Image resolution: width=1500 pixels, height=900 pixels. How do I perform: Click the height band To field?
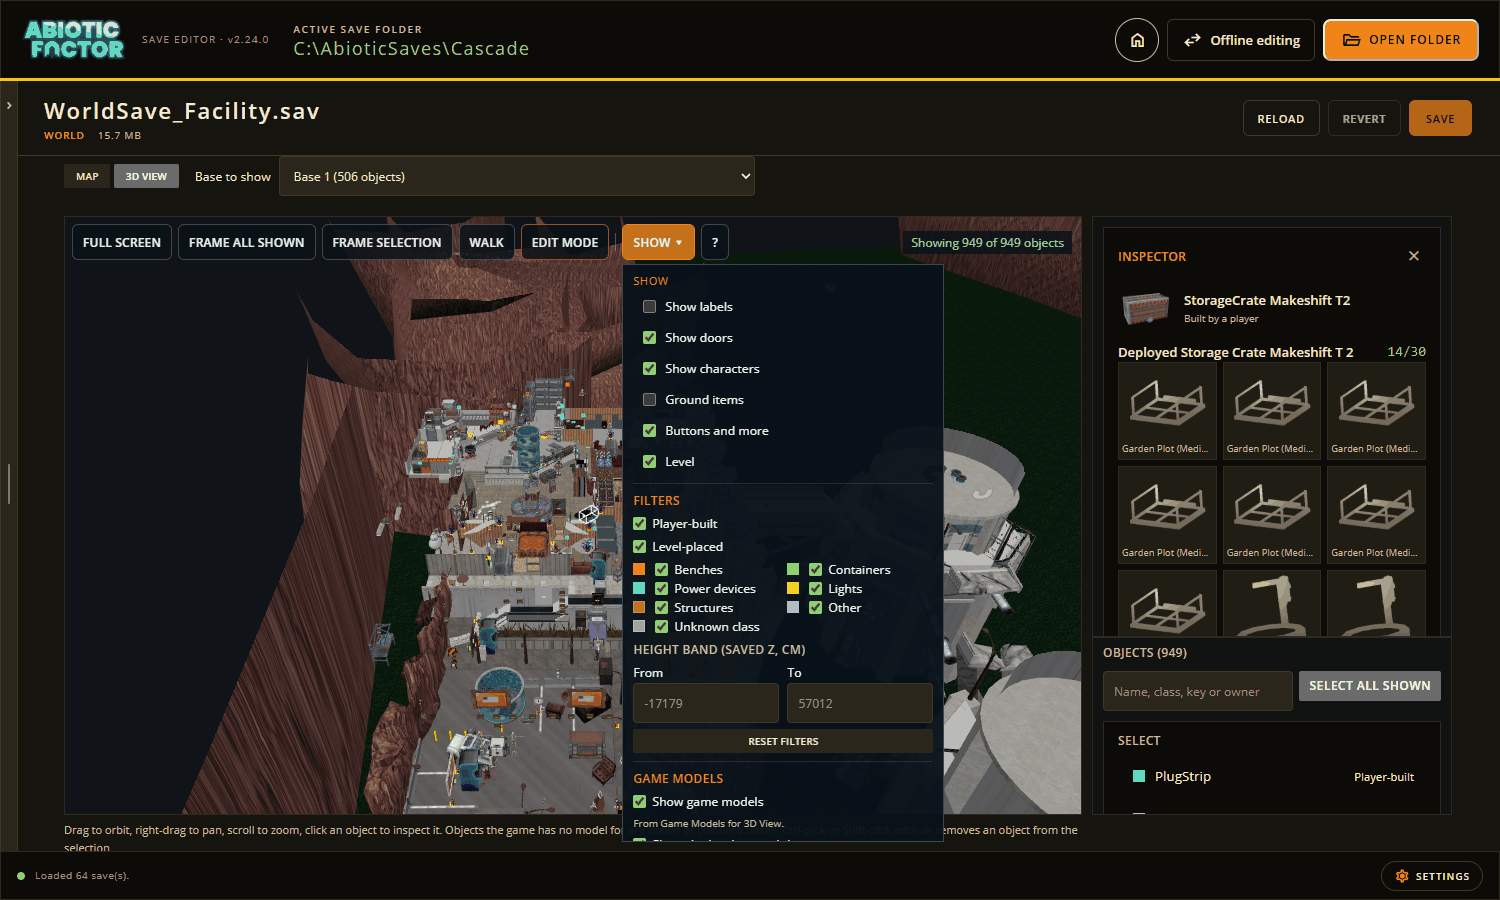(x=860, y=703)
